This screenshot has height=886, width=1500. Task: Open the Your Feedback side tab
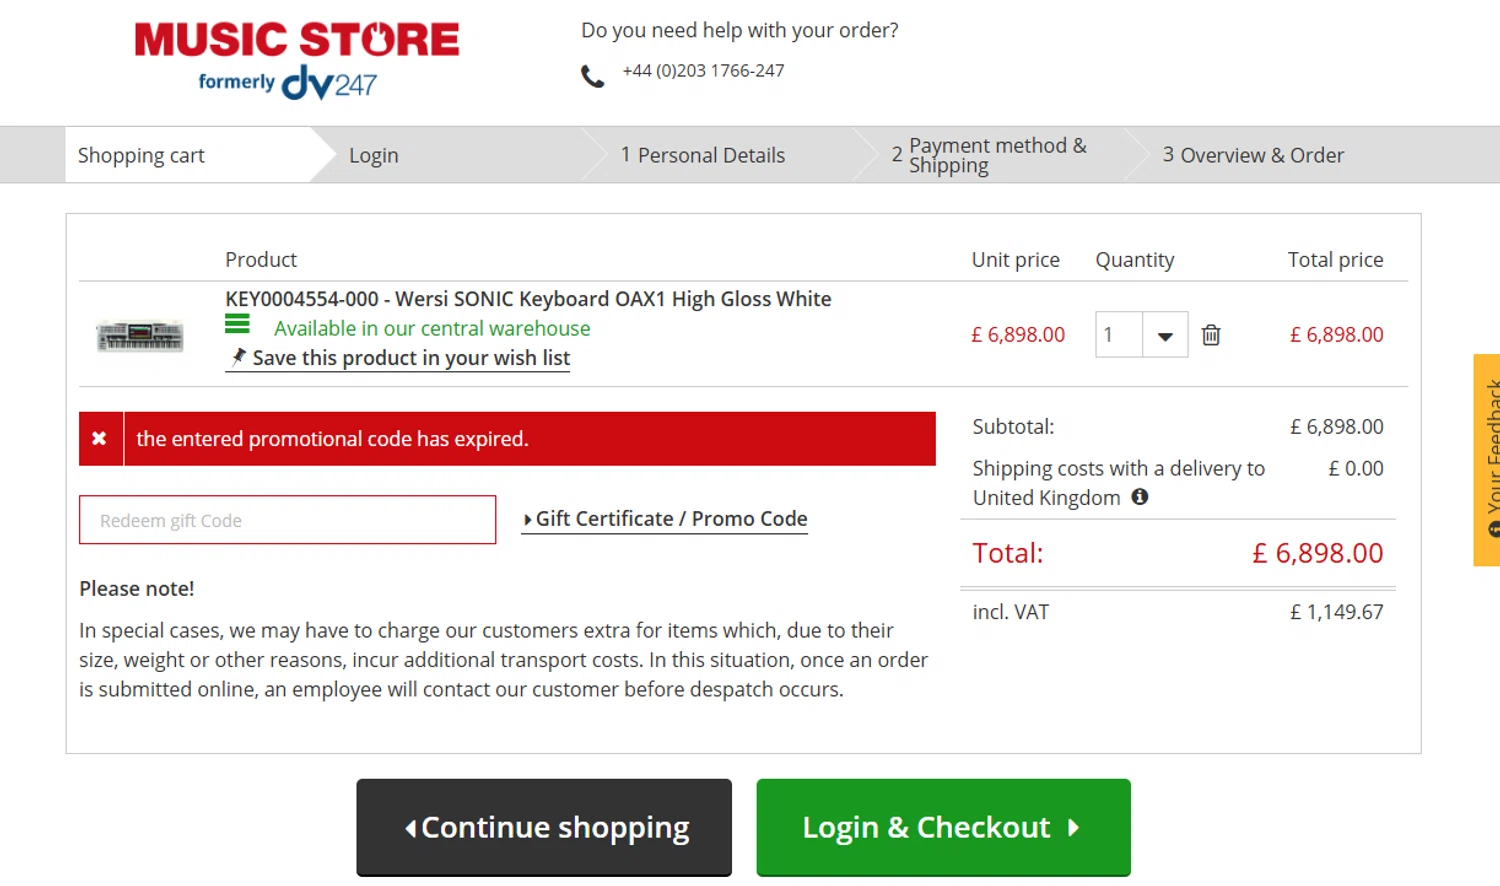[1487, 460]
